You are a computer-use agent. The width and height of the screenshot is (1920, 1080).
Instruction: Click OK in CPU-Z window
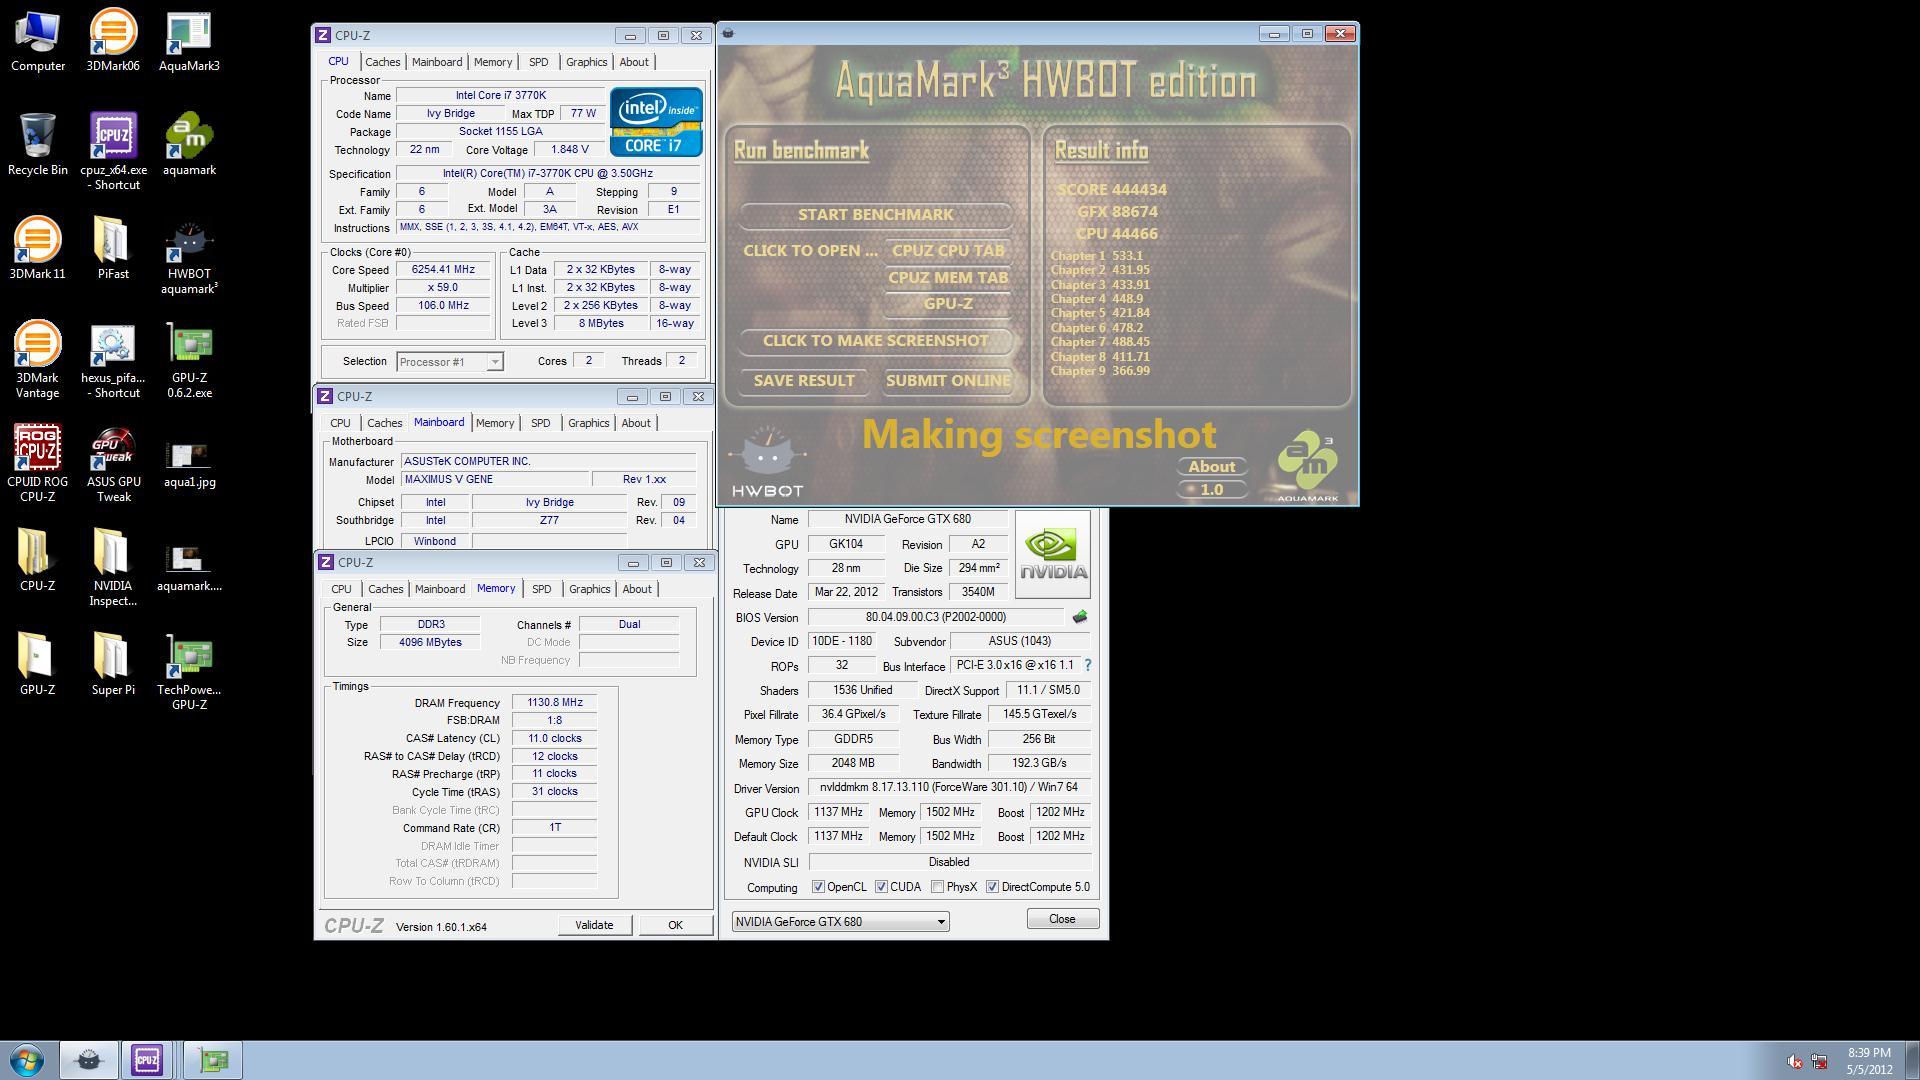[x=675, y=925]
